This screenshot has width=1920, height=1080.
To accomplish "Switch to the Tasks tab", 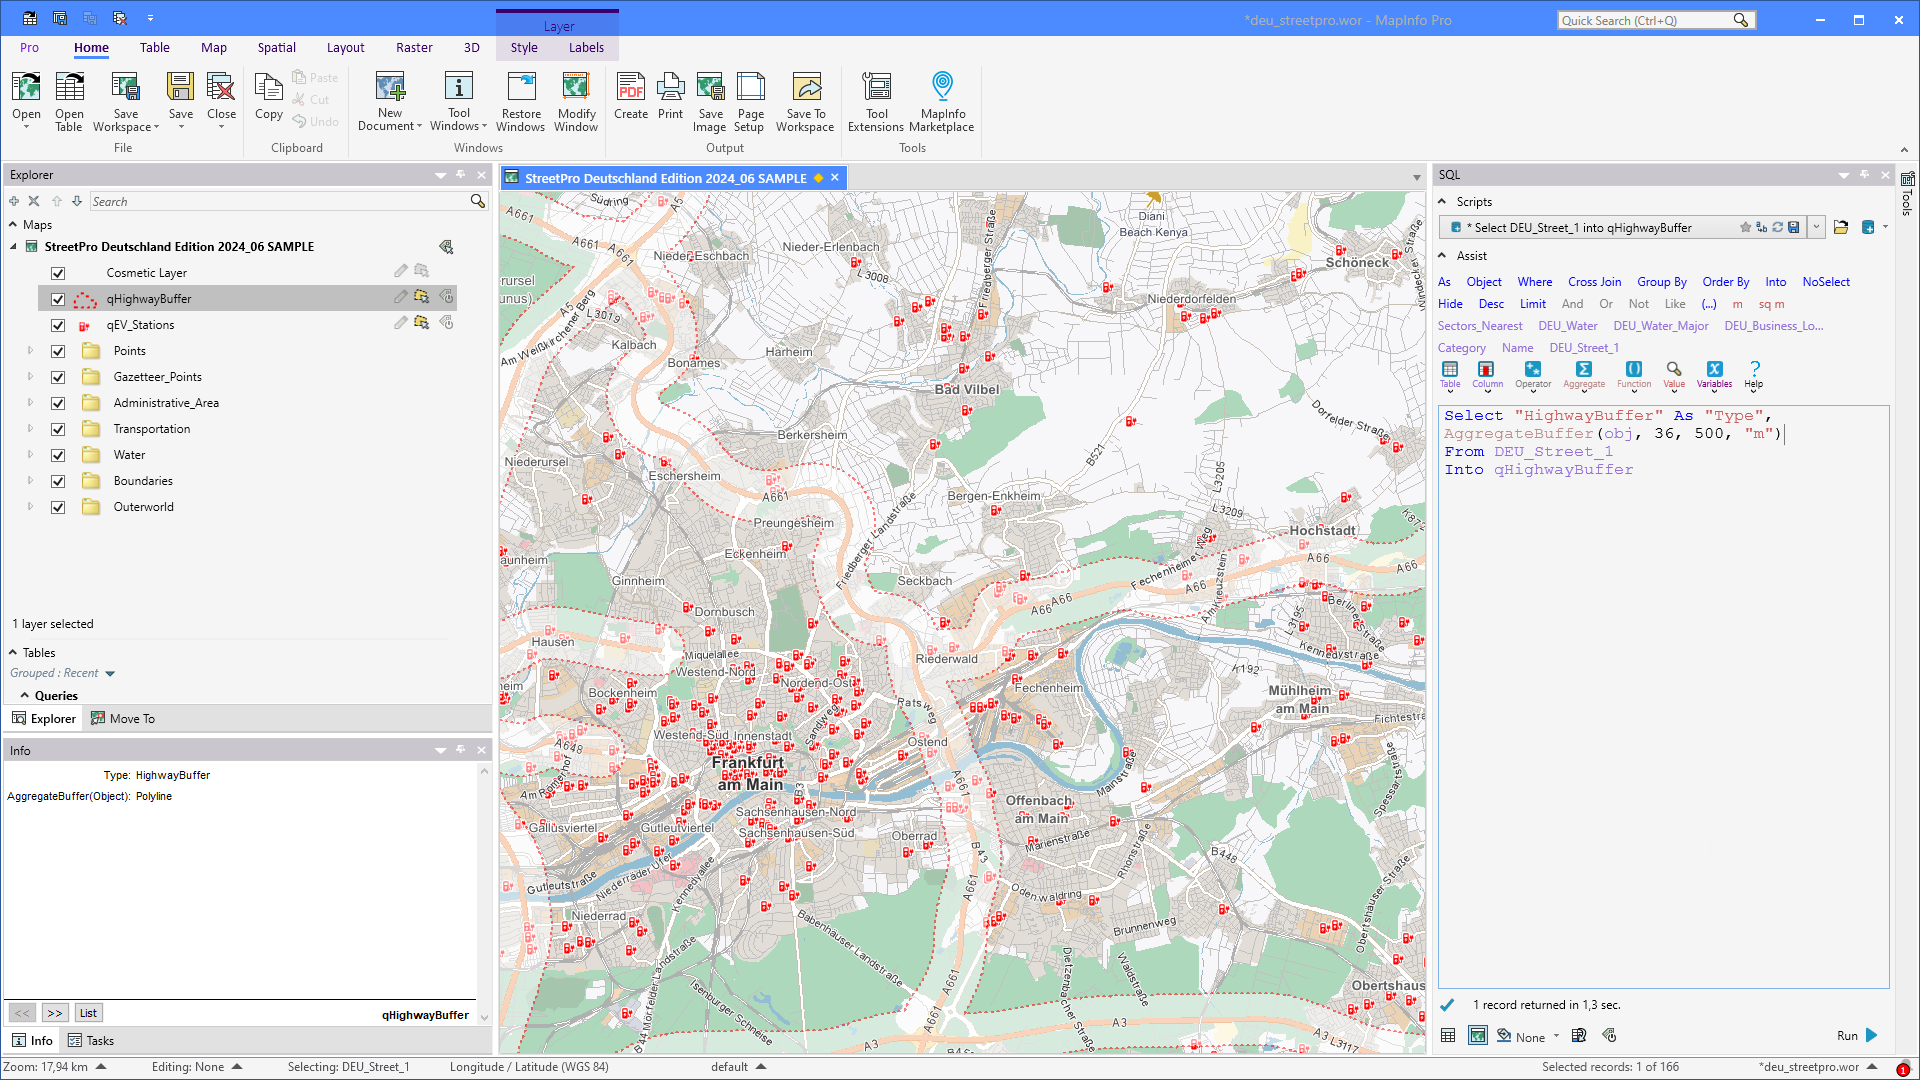I will point(91,1041).
